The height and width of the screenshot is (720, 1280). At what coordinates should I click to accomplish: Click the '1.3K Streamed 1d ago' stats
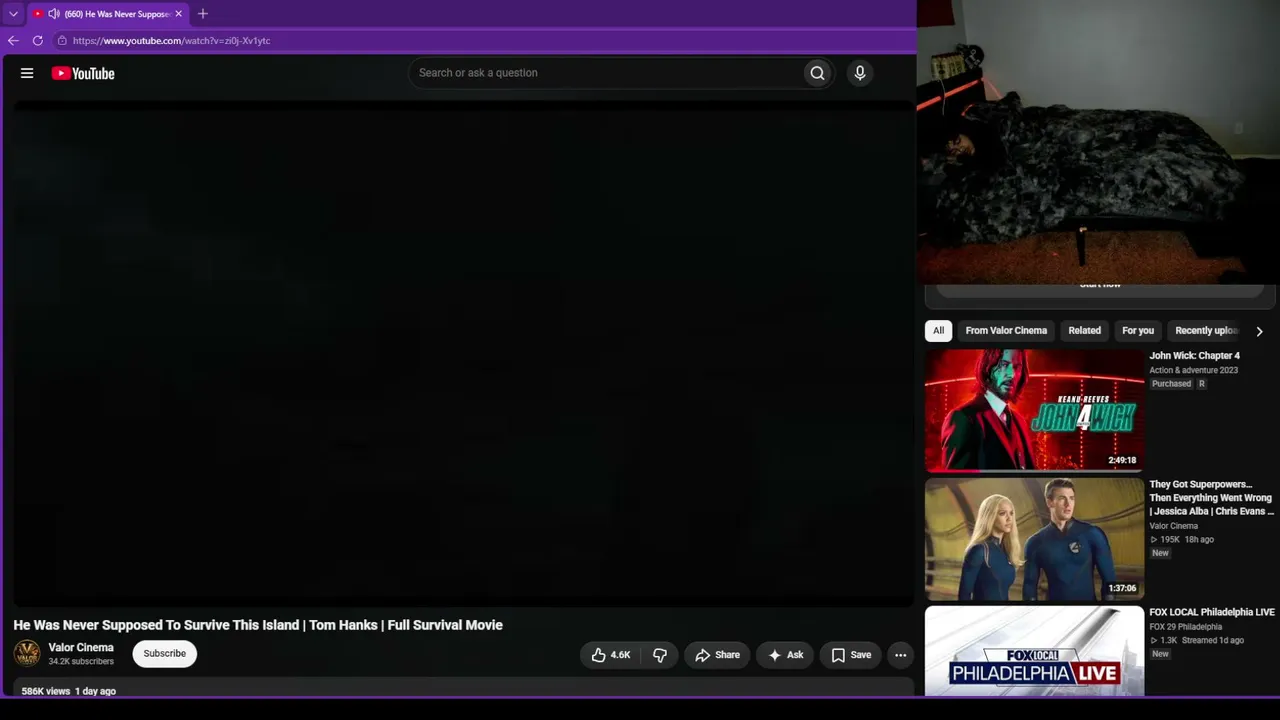pyautogui.click(x=1197, y=641)
